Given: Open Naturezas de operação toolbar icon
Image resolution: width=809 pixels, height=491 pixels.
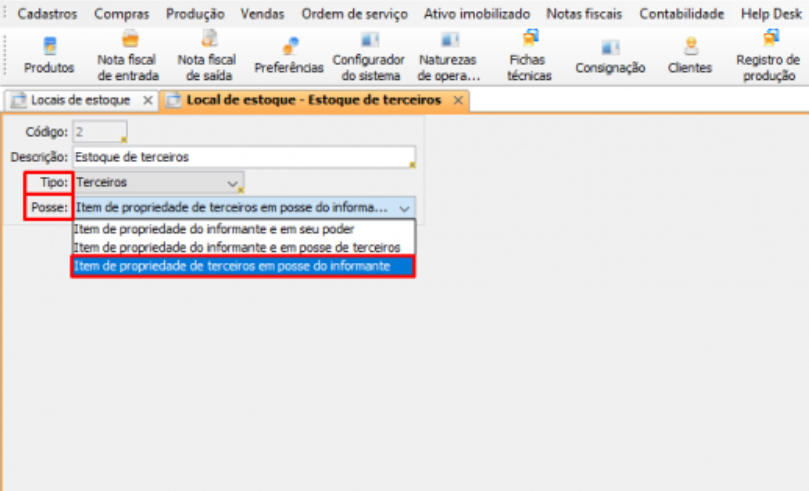Looking at the screenshot, I should [x=449, y=40].
